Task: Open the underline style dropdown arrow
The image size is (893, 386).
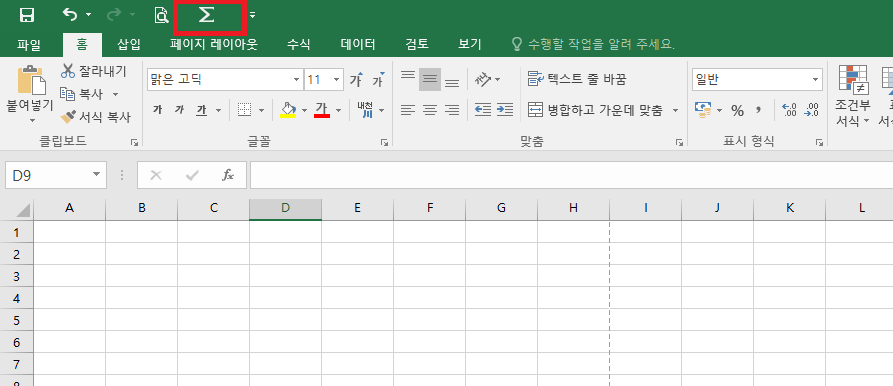Action: (218, 110)
